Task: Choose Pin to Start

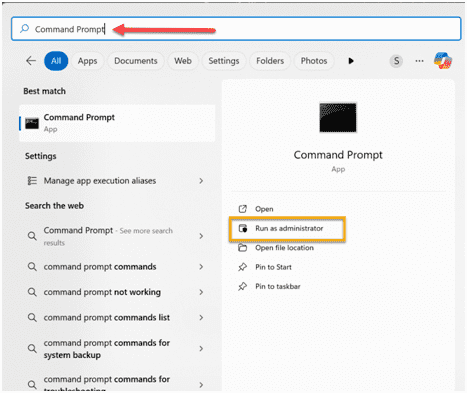Action: click(x=273, y=267)
